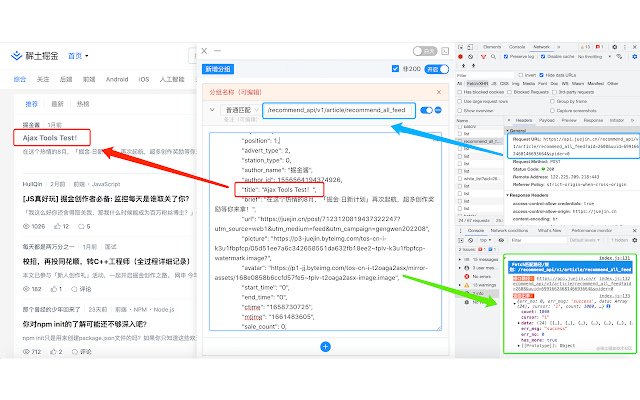Open the request Response tab
Screen dimensions: 640x400
(593, 120)
